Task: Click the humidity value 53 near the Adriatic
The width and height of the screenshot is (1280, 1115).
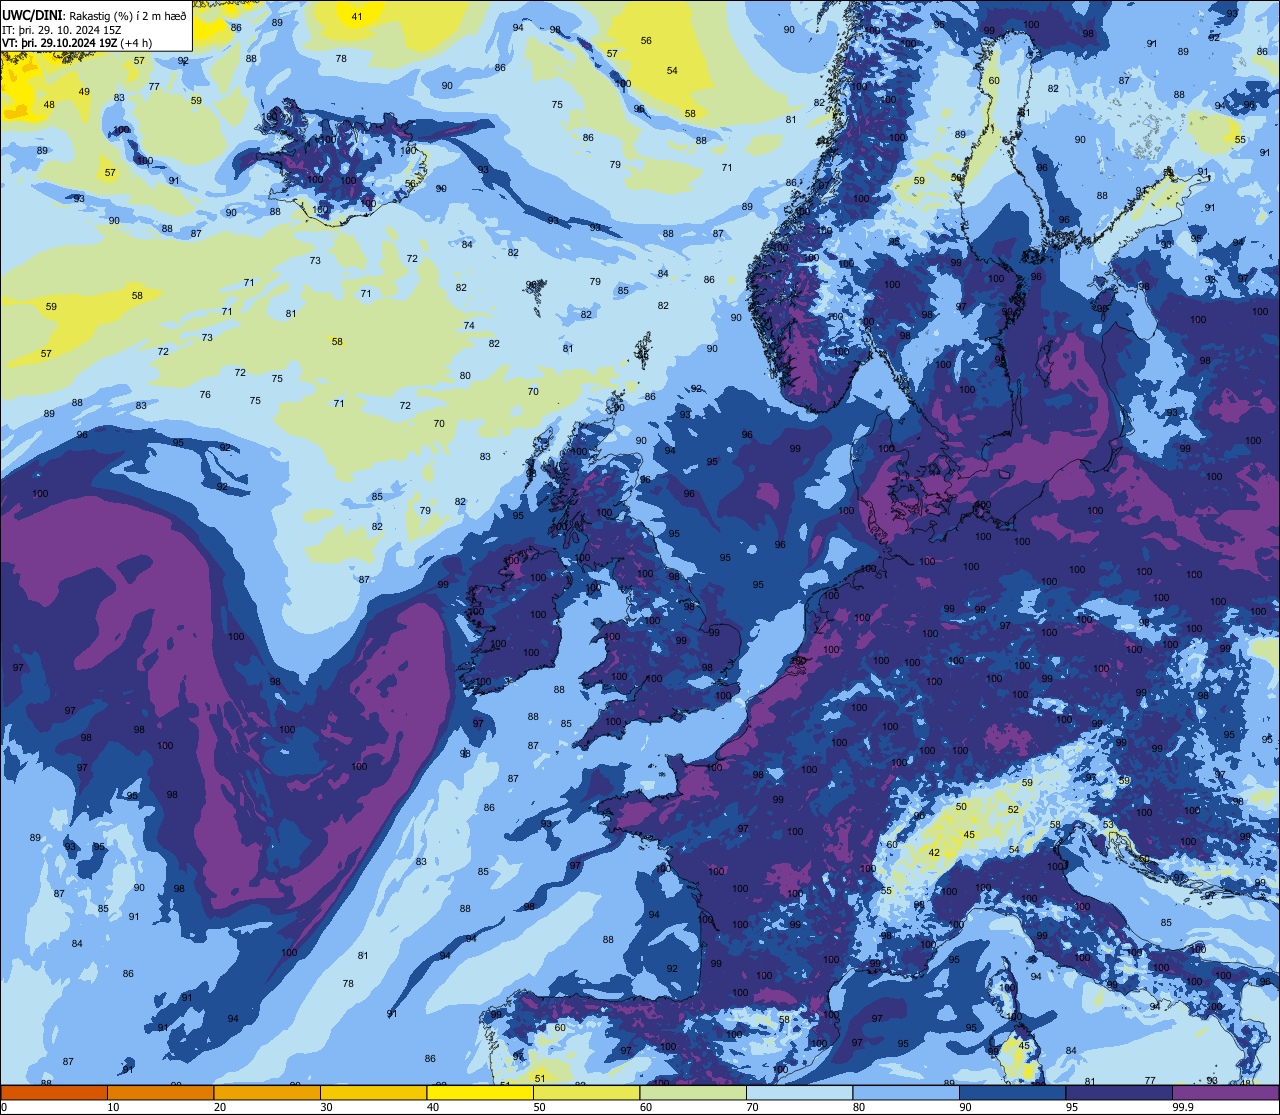Action: pos(1108,824)
